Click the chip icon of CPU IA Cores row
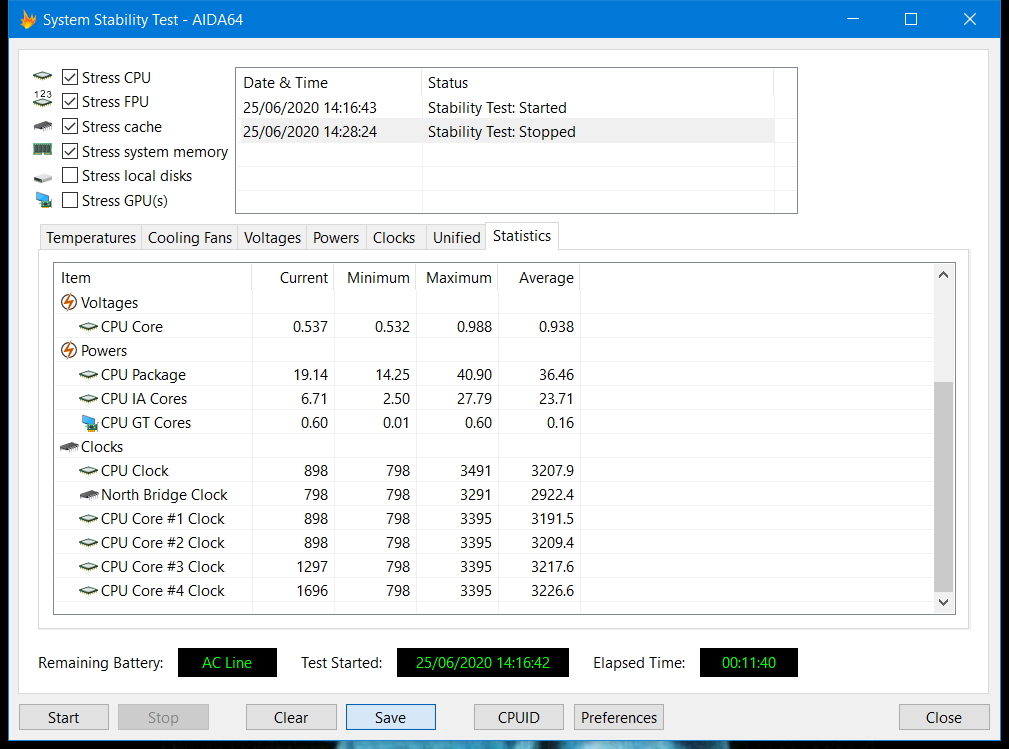1009x749 pixels. [88, 399]
